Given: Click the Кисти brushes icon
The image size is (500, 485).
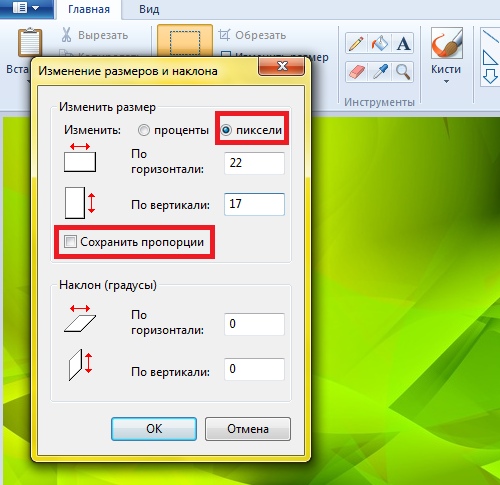Looking at the screenshot, I should coord(447,43).
